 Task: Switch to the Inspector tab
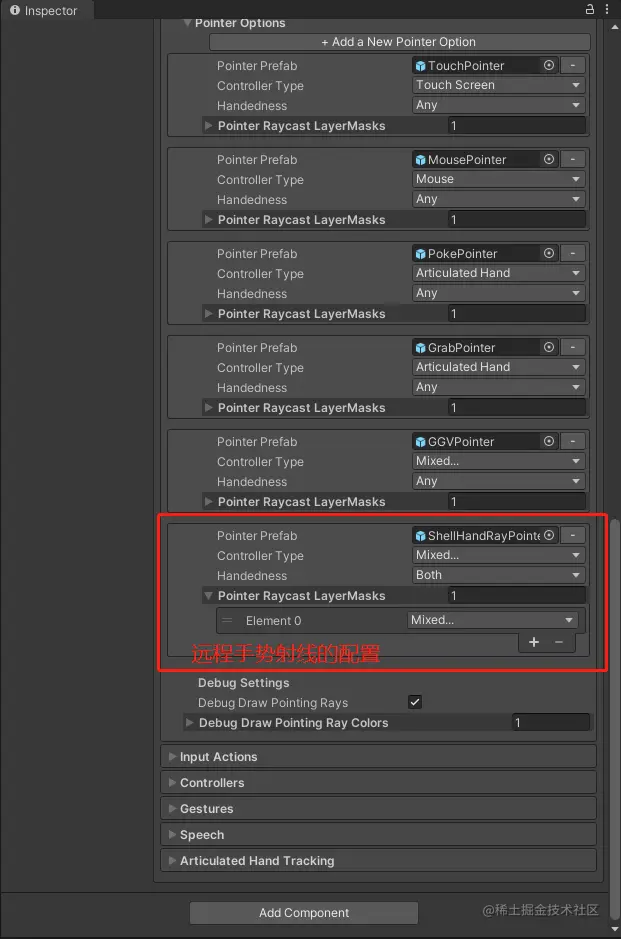(x=45, y=10)
